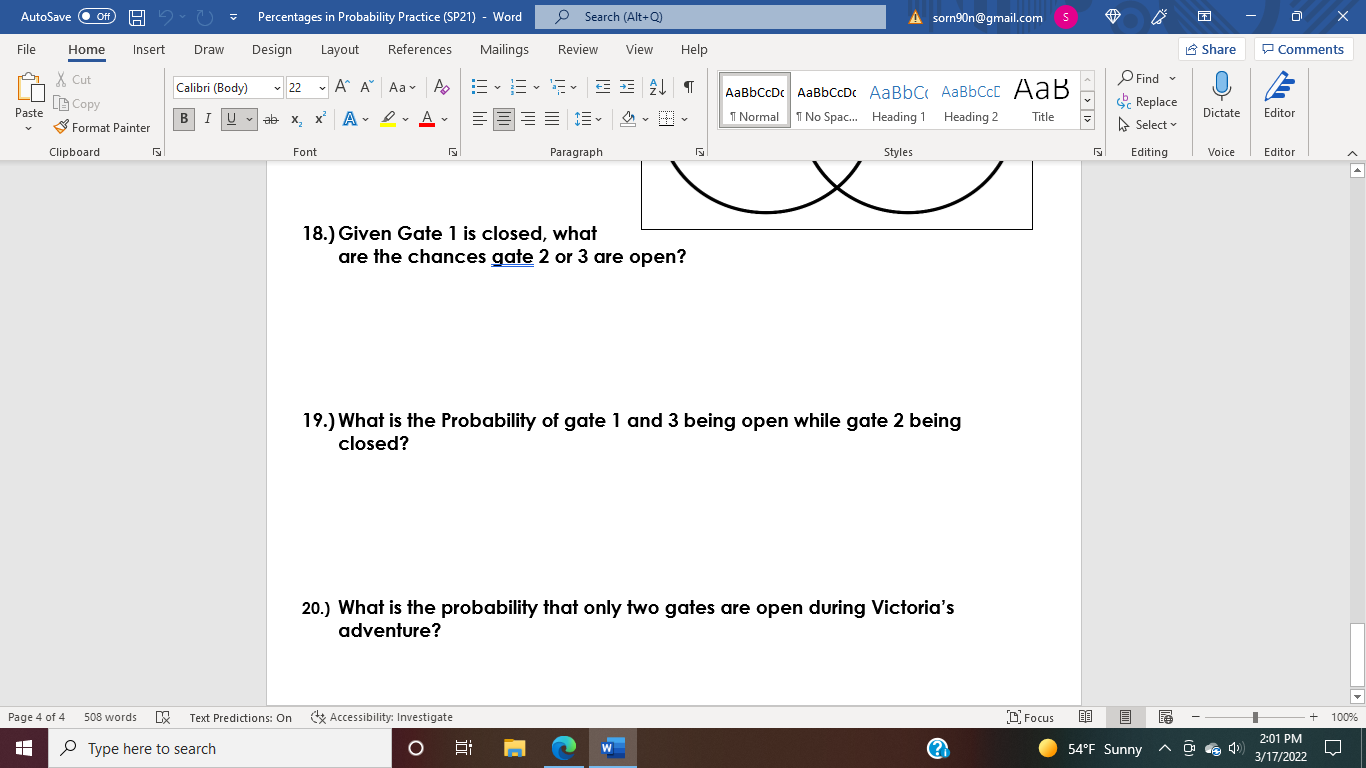Viewport: 1366px width, 768px height.
Task: Open the highlight color dropdown
Action: click(406, 119)
